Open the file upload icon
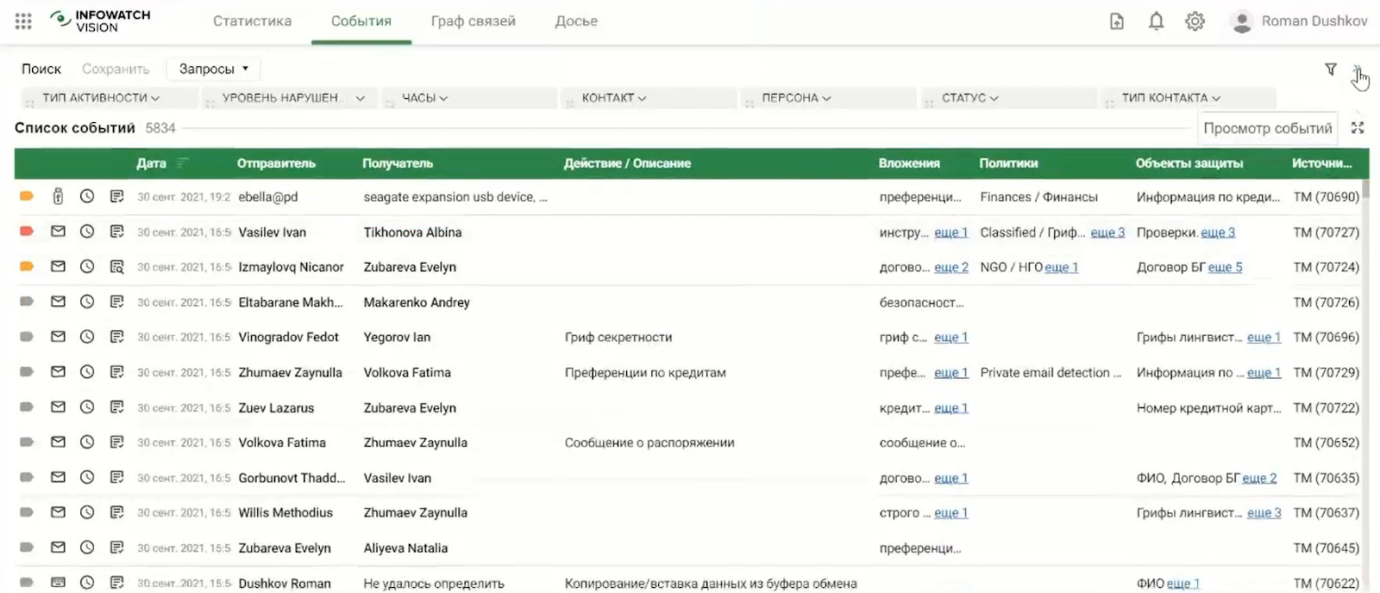Screen dimensions: 1380x593 pyautogui.click(x=1117, y=21)
